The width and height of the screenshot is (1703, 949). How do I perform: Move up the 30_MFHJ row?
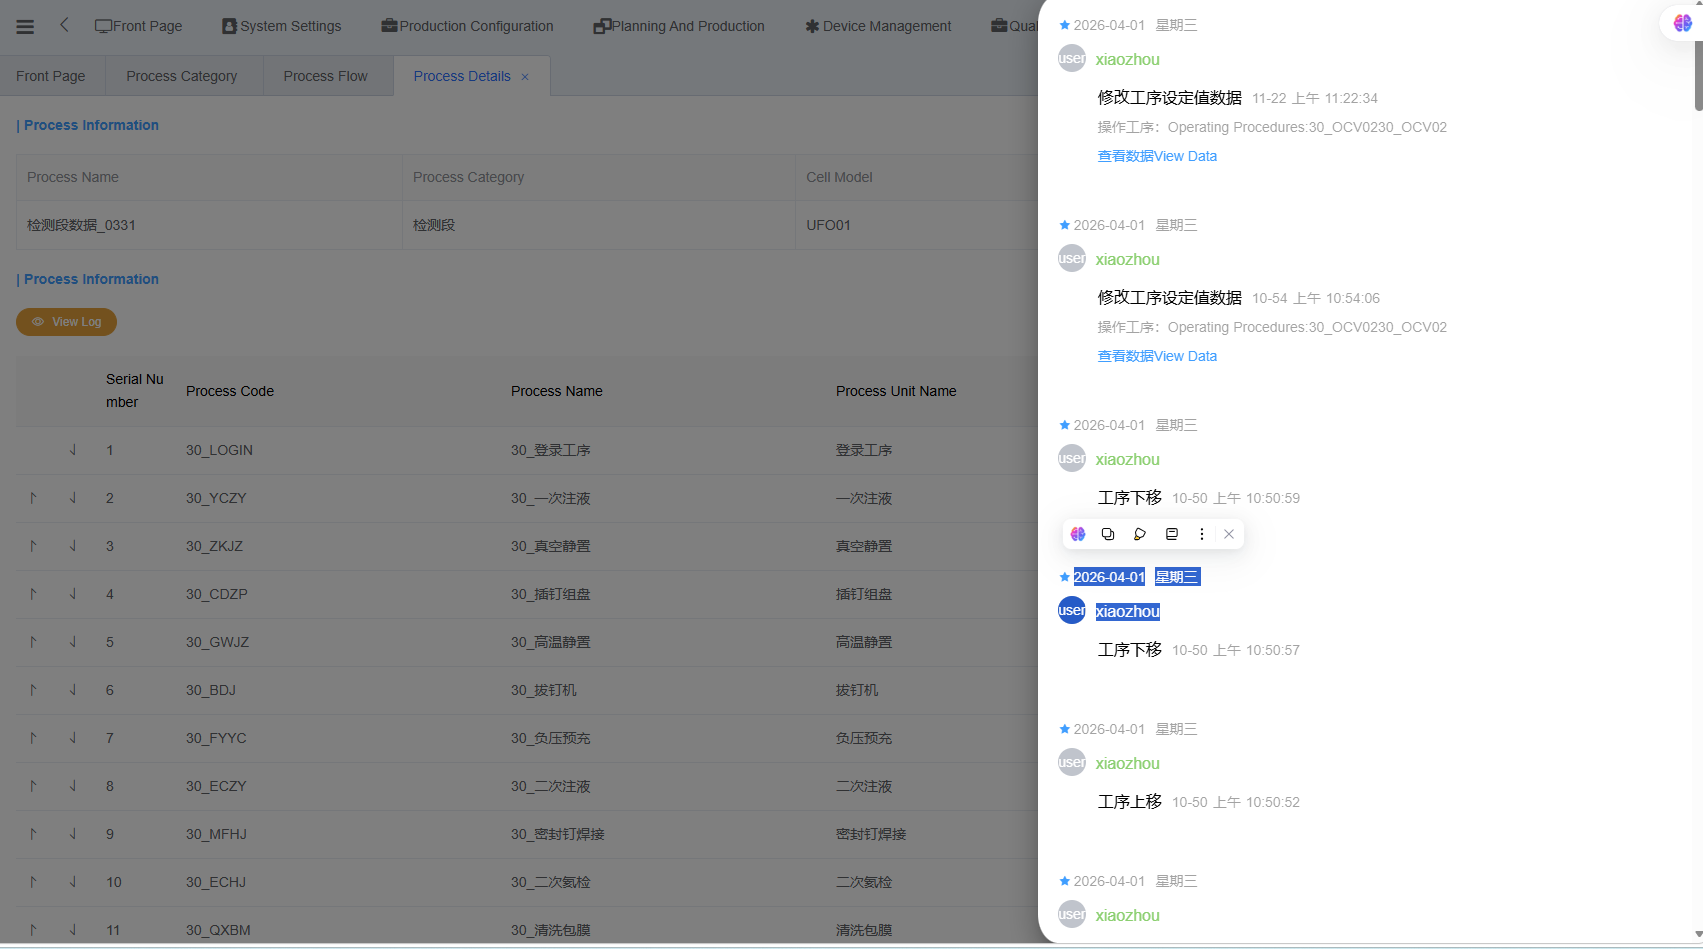33,834
